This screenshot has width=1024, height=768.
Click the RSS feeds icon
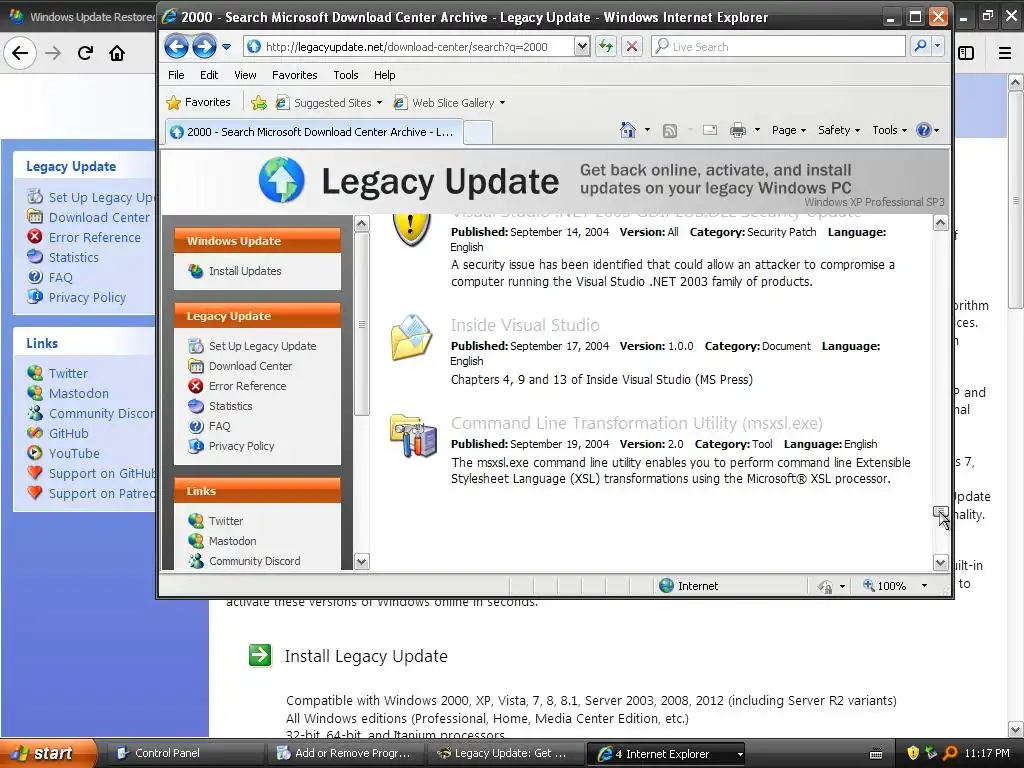click(x=669, y=131)
